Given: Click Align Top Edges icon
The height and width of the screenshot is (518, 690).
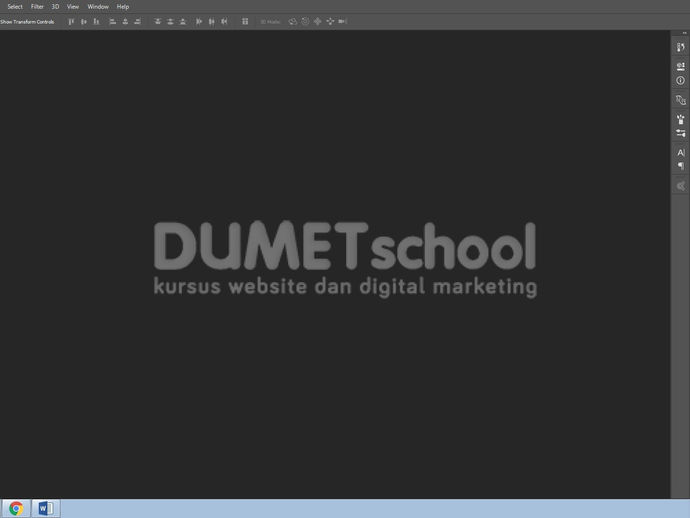Looking at the screenshot, I should [x=71, y=22].
